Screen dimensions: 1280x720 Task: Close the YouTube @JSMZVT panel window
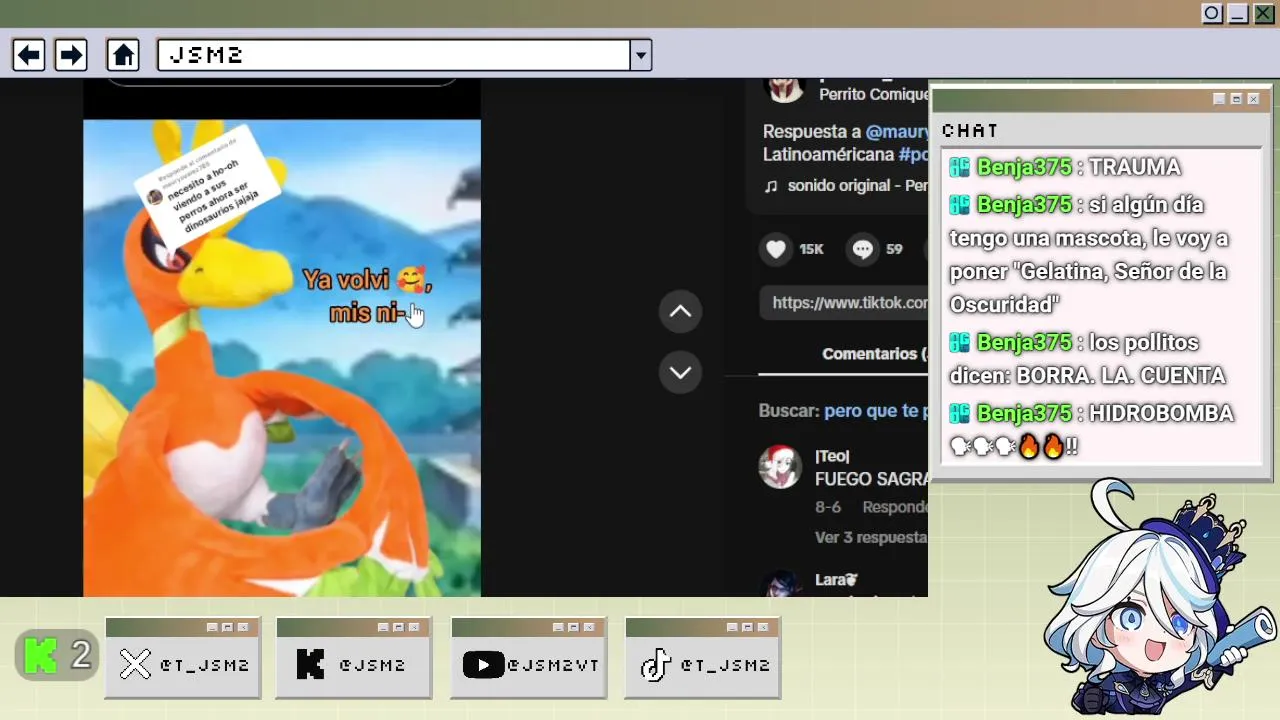pos(589,627)
